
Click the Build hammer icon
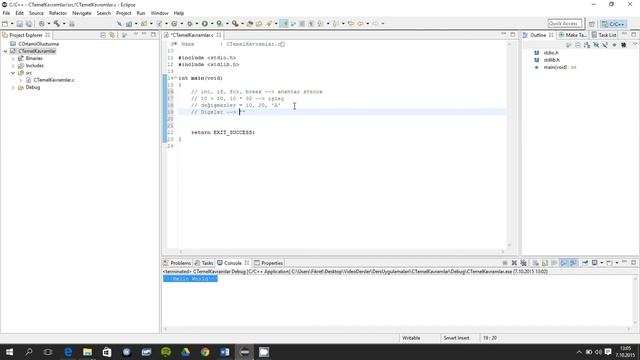click(57, 24)
